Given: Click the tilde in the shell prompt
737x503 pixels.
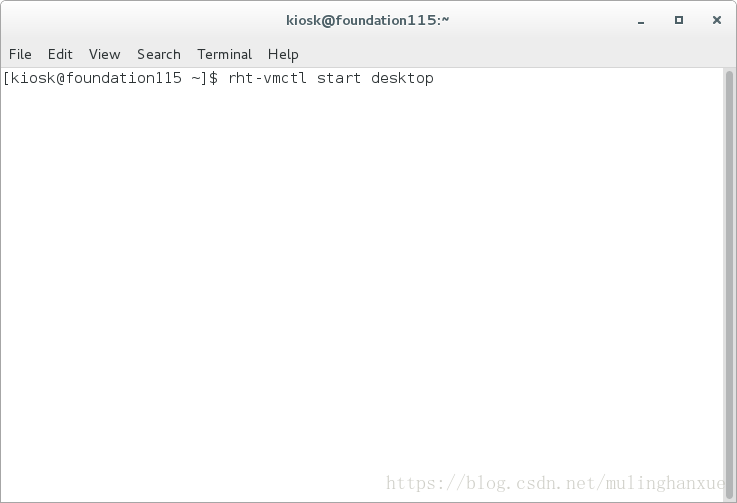Looking at the screenshot, I should 196,78.
